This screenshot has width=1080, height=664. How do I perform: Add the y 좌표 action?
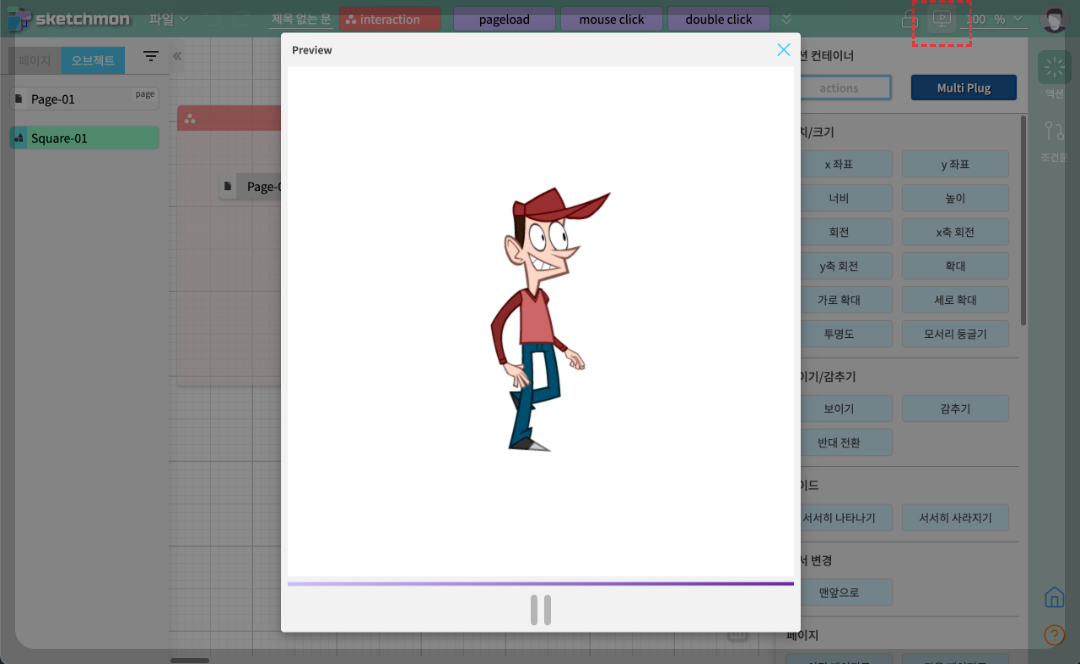(x=955, y=164)
